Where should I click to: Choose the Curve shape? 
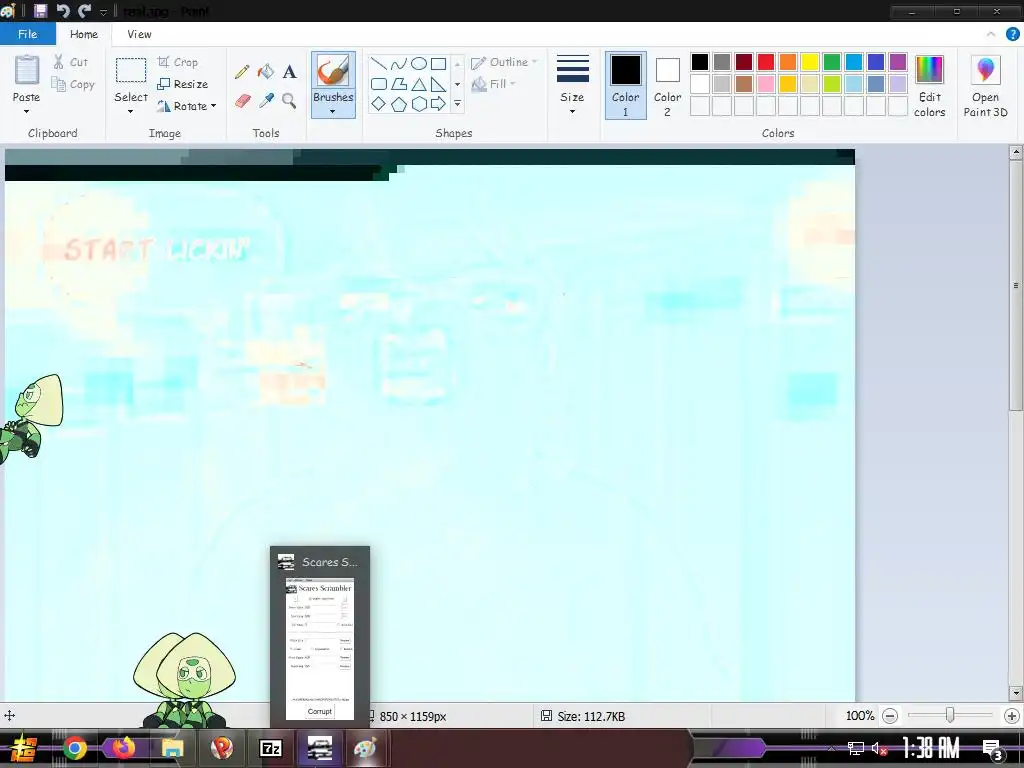point(398,63)
